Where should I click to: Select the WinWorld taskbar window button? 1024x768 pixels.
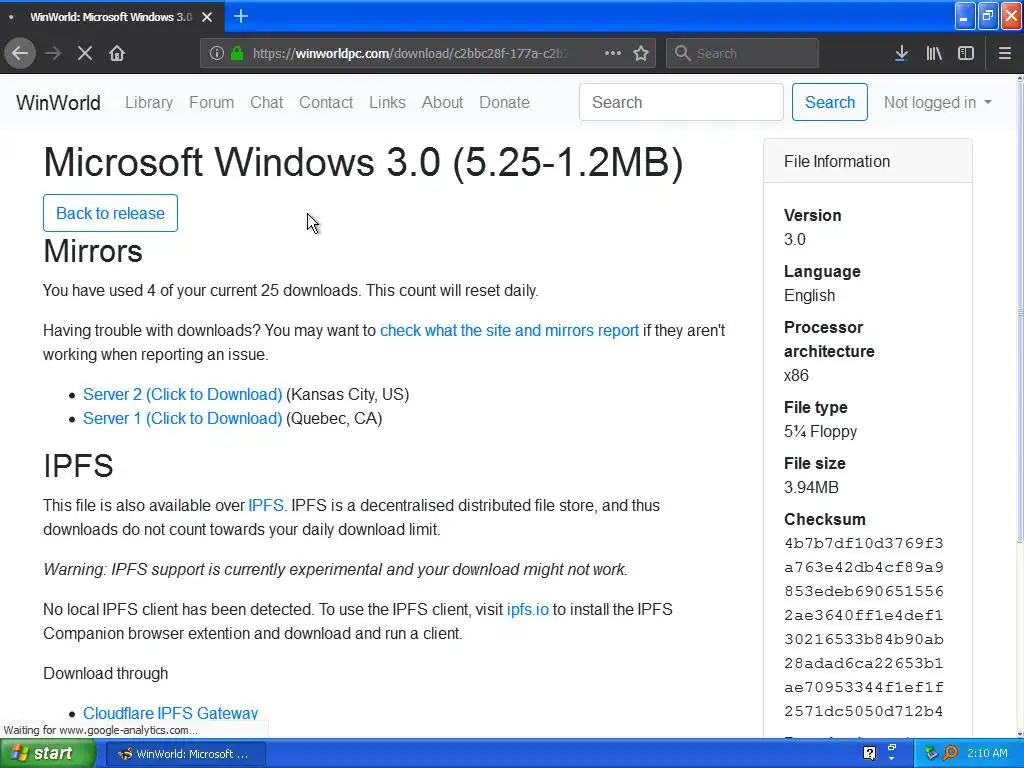click(x=185, y=754)
